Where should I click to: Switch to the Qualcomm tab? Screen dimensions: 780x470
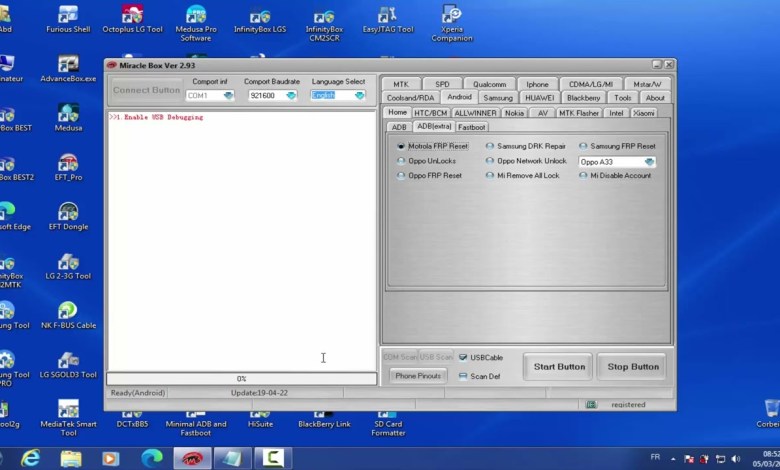[489, 84]
